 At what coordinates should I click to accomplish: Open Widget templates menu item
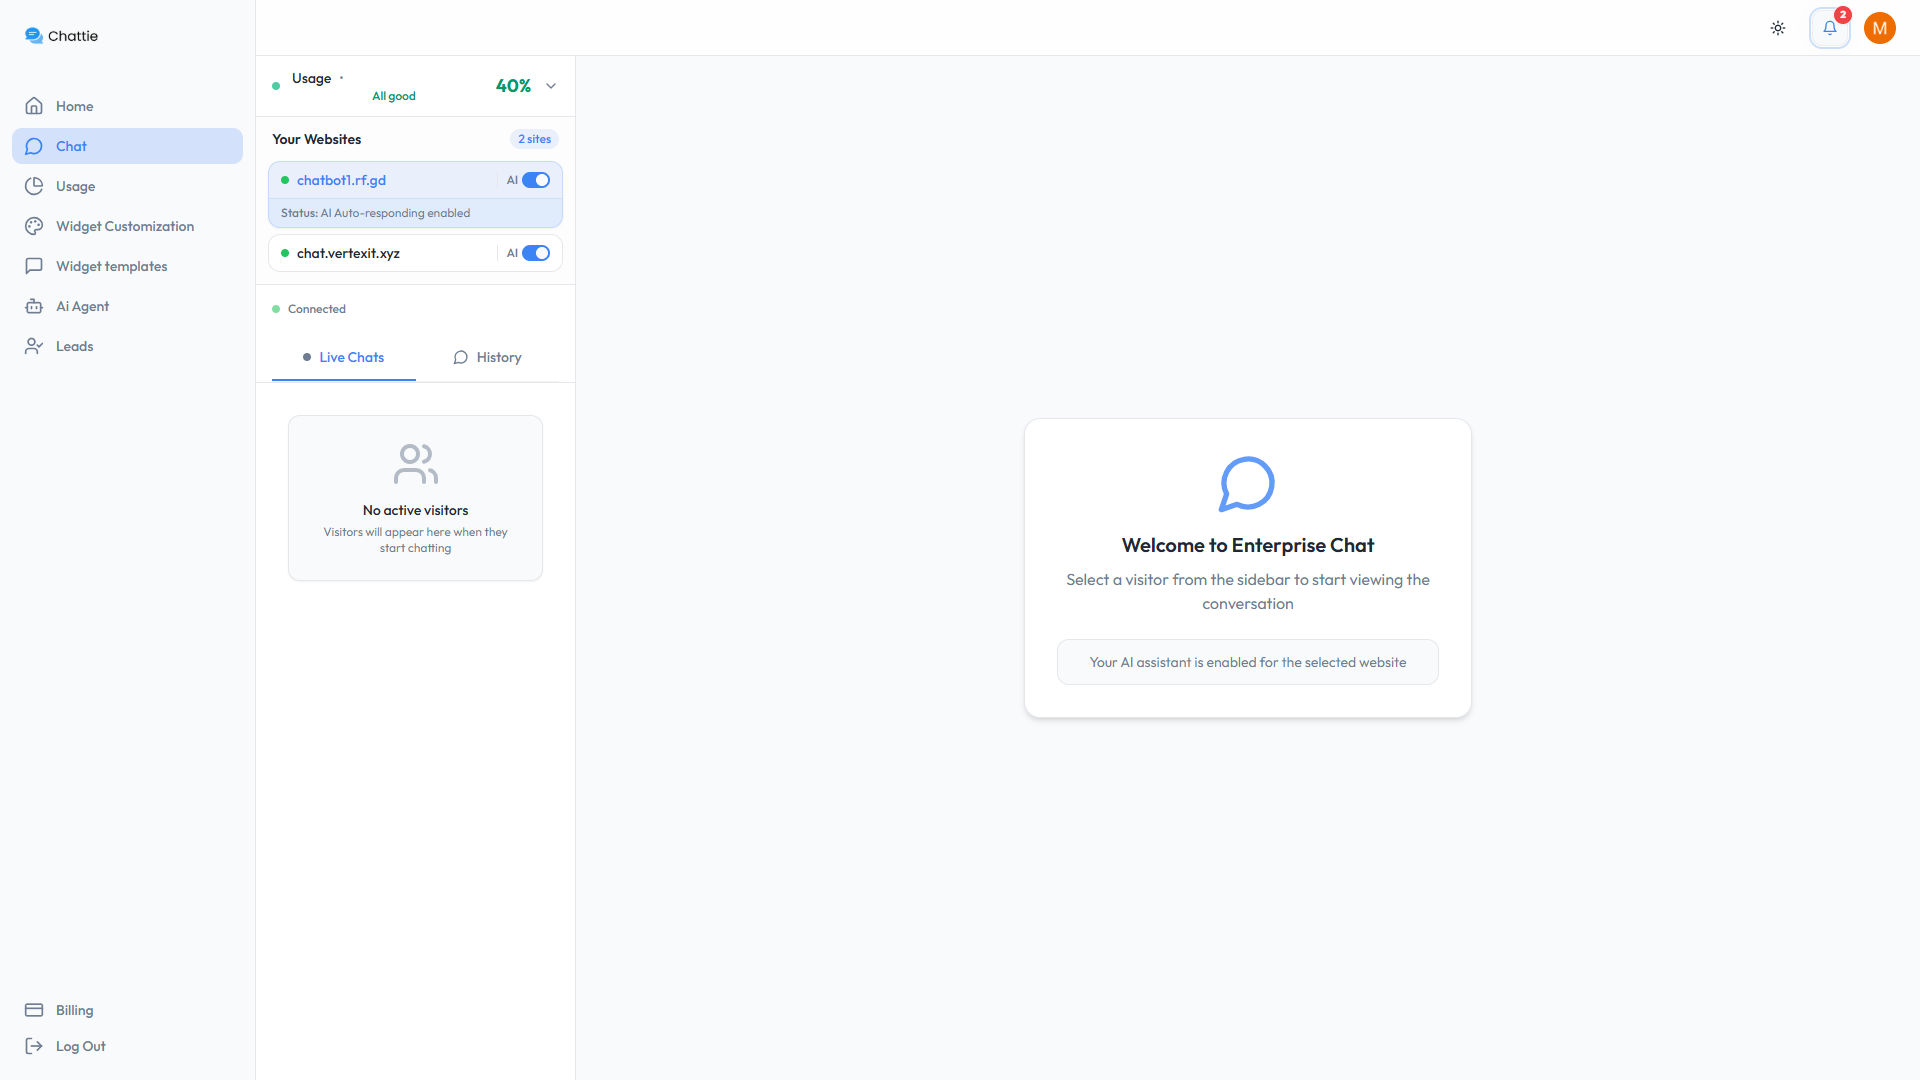111,266
